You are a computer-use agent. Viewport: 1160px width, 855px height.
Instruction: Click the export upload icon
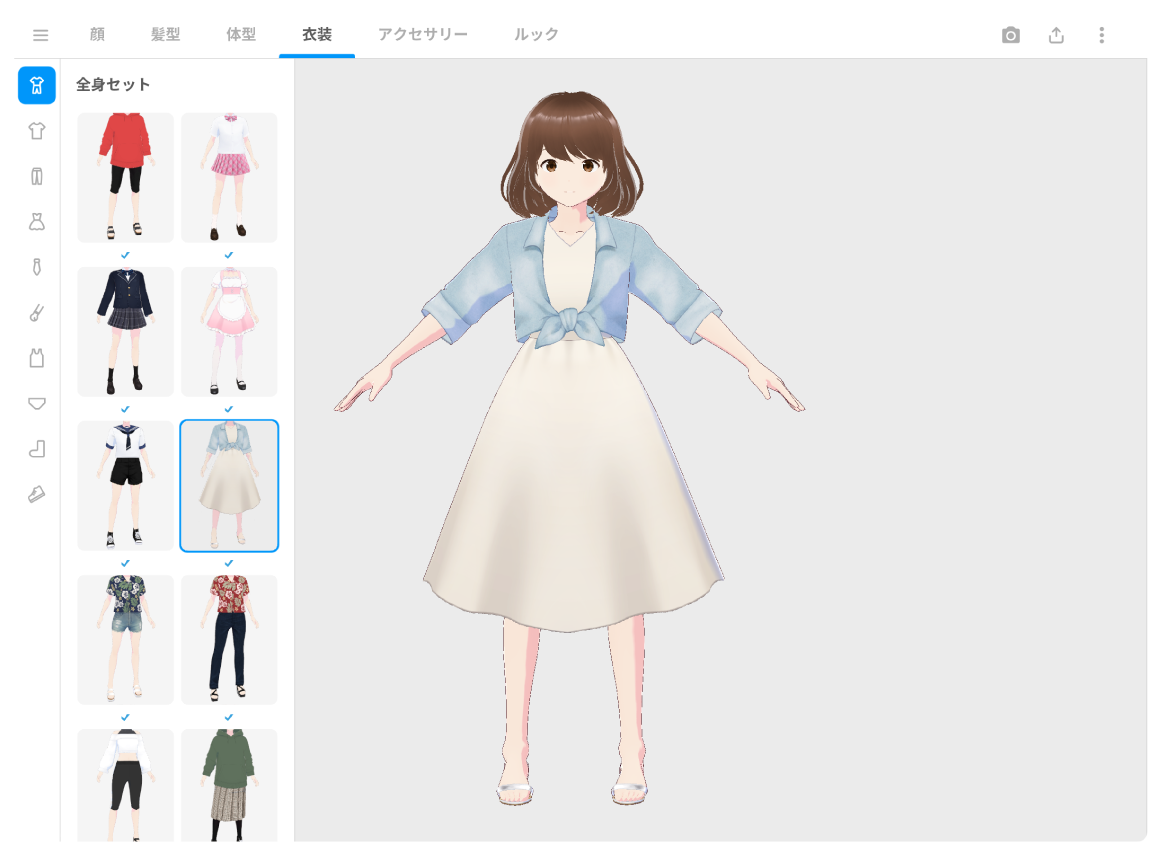tap(1056, 35)
